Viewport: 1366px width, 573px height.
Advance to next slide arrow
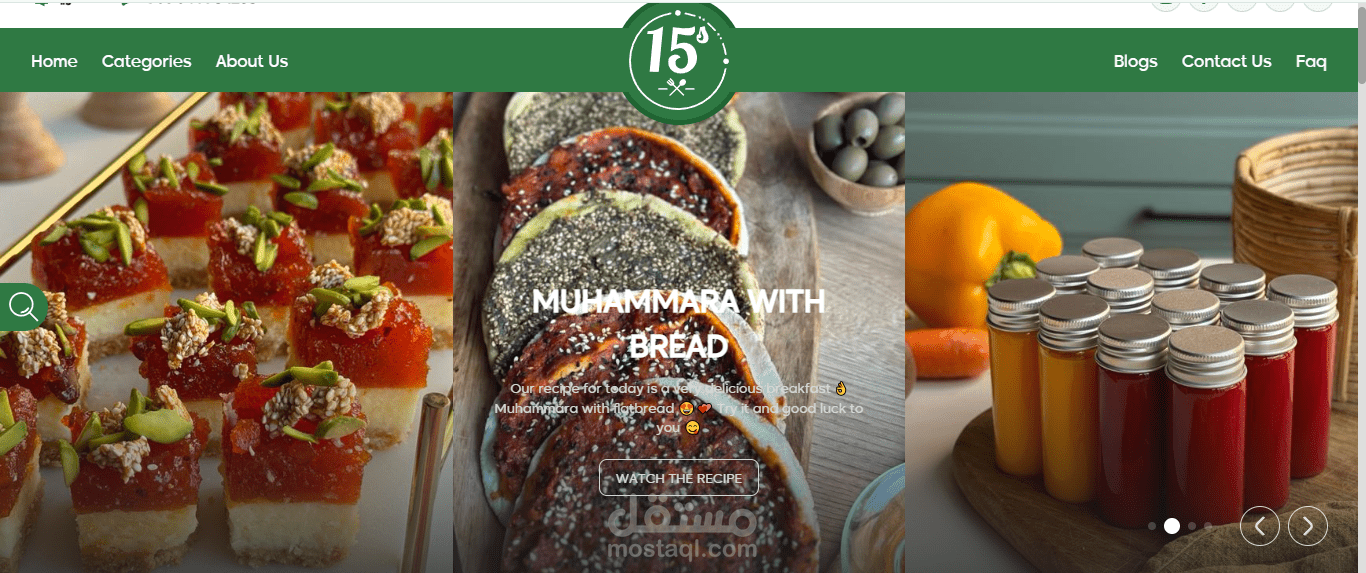1308,526
